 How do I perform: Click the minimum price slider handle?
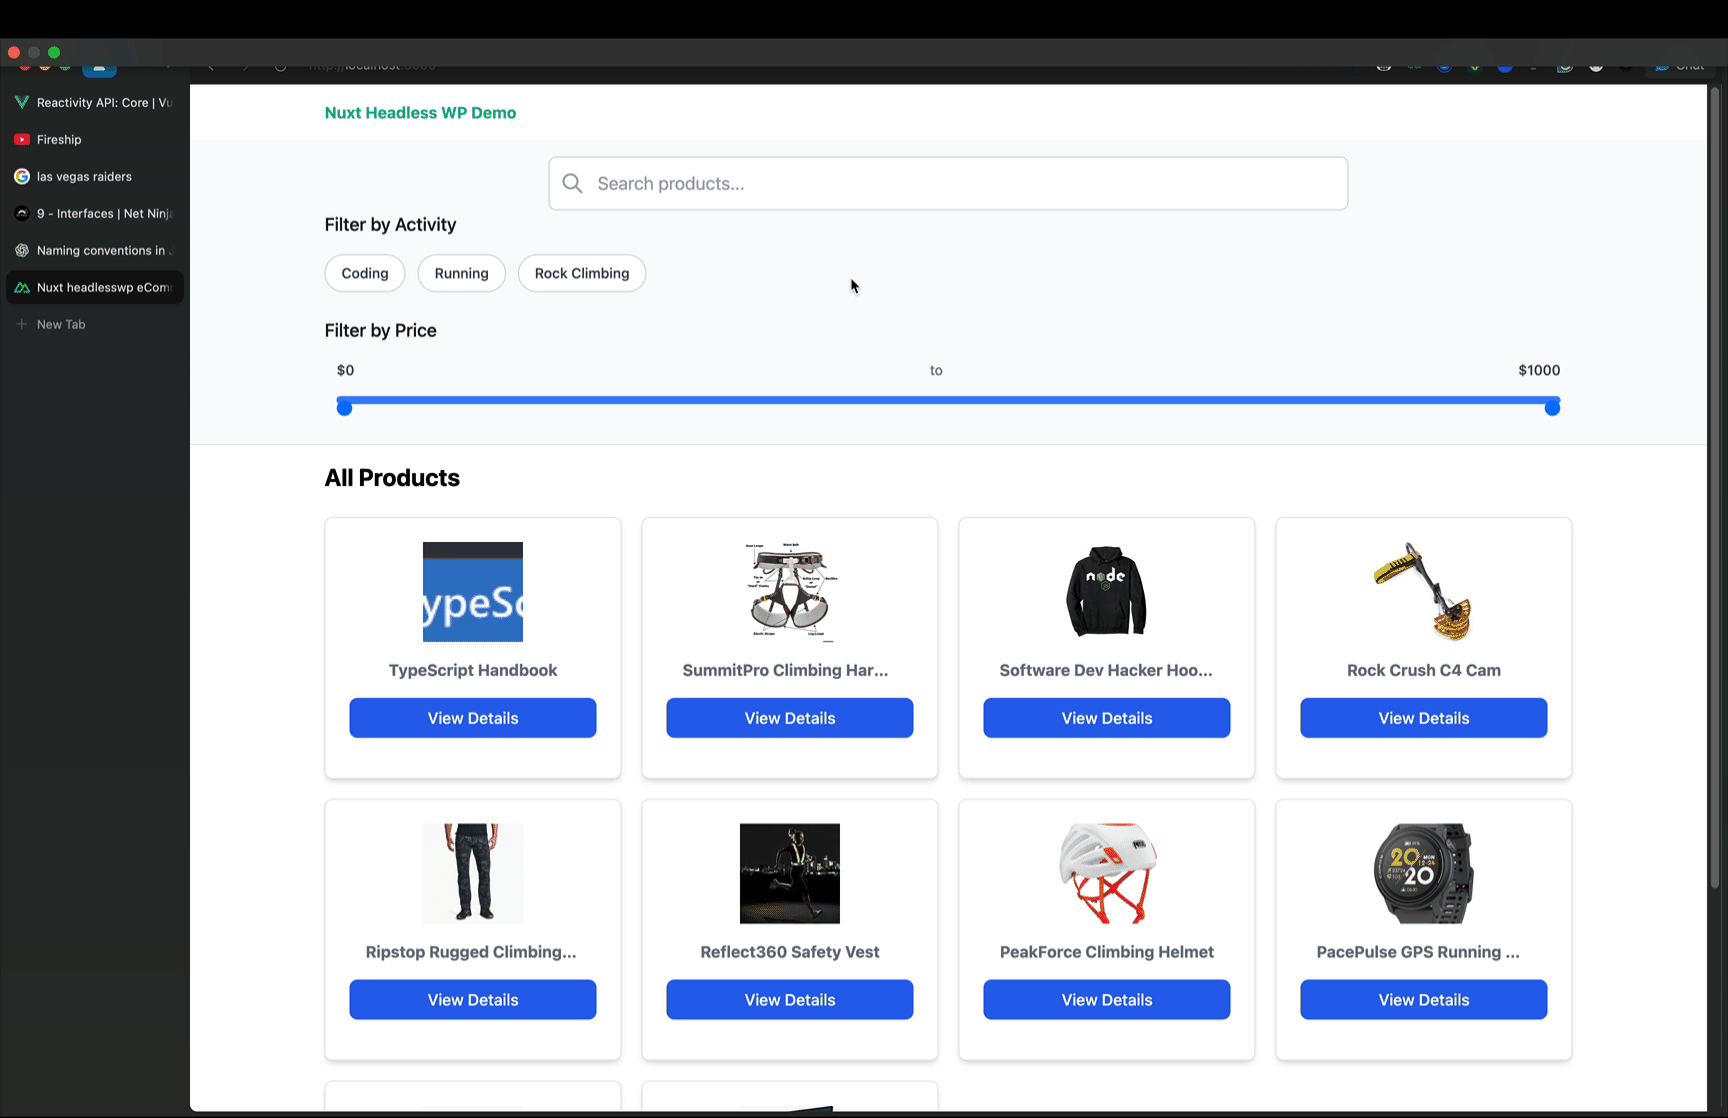click(344, 407)
